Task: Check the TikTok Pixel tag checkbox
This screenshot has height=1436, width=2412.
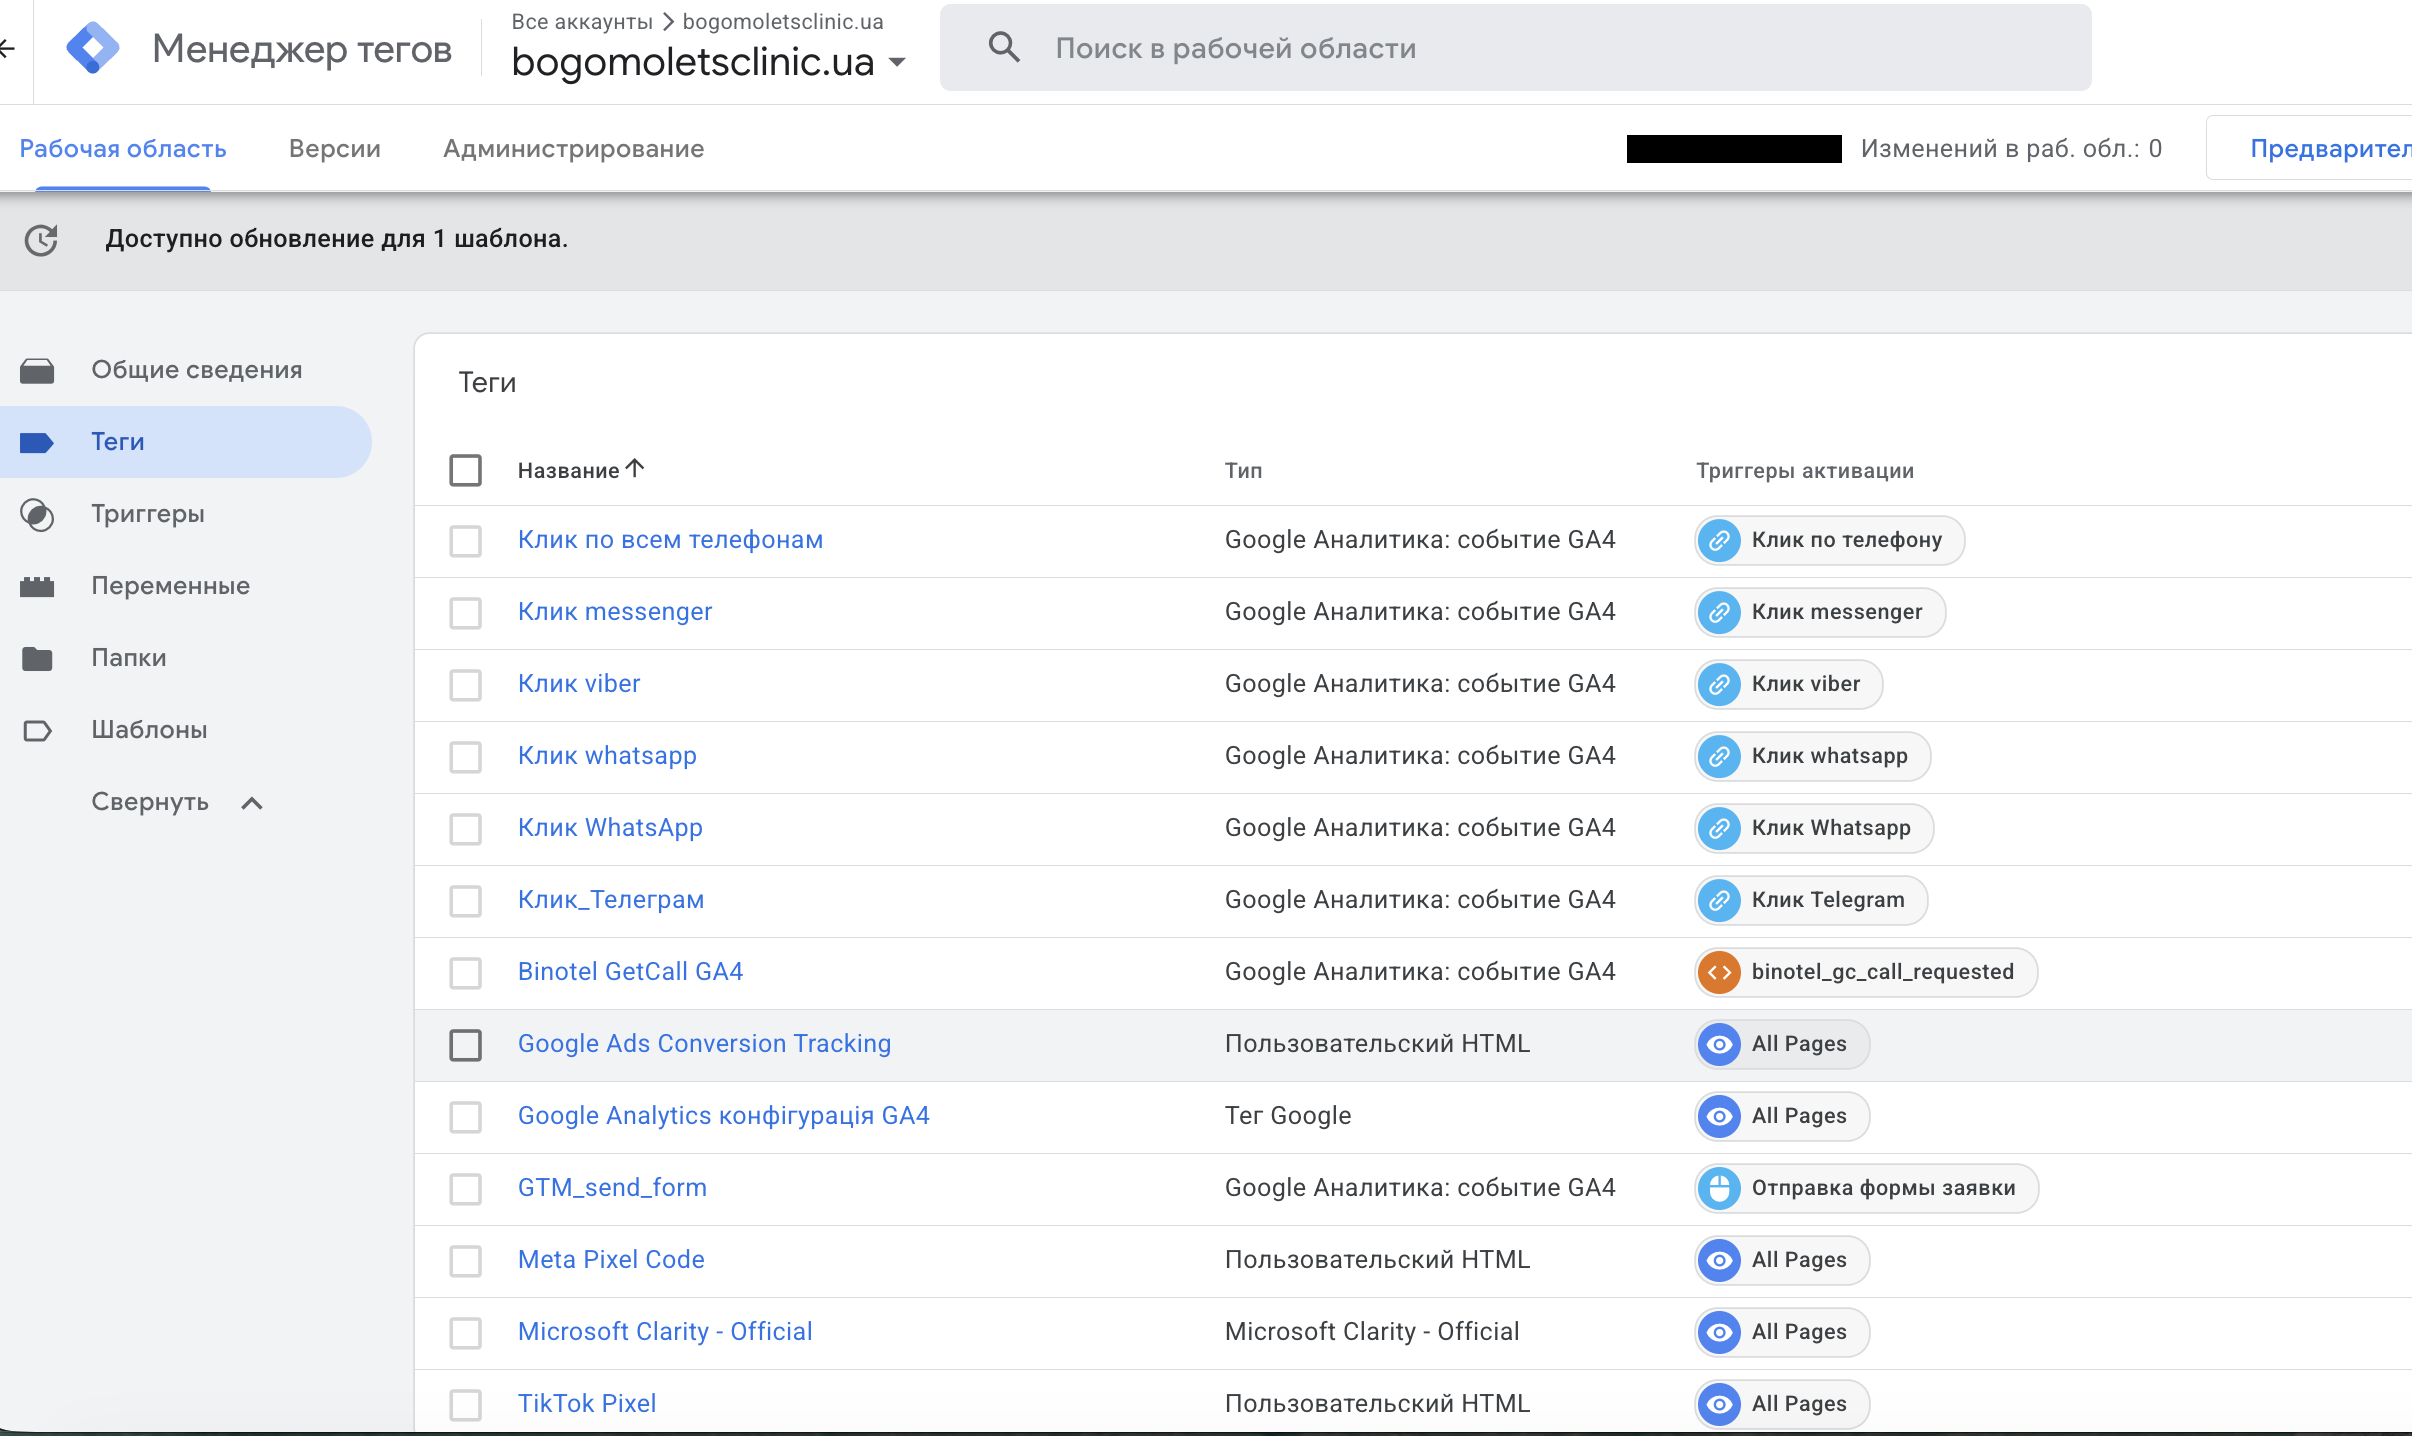Action: [465, 1405]
